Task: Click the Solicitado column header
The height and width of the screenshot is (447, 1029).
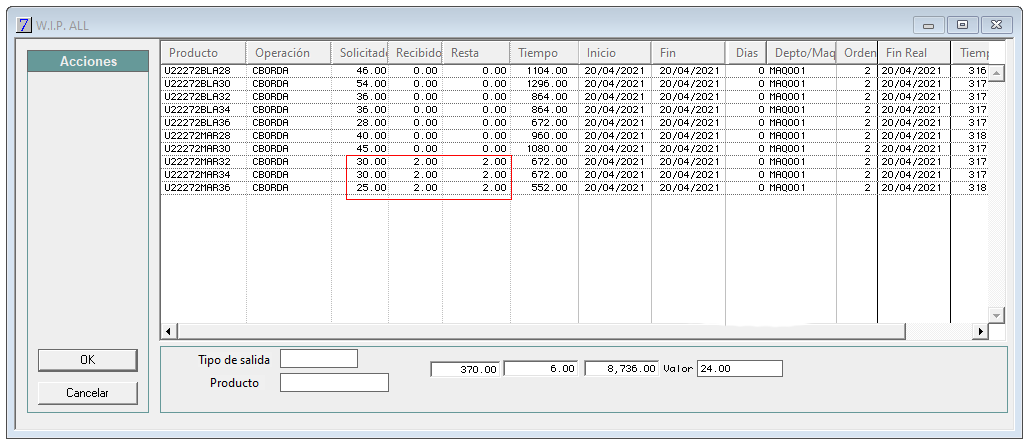Action: coord(360,53)
